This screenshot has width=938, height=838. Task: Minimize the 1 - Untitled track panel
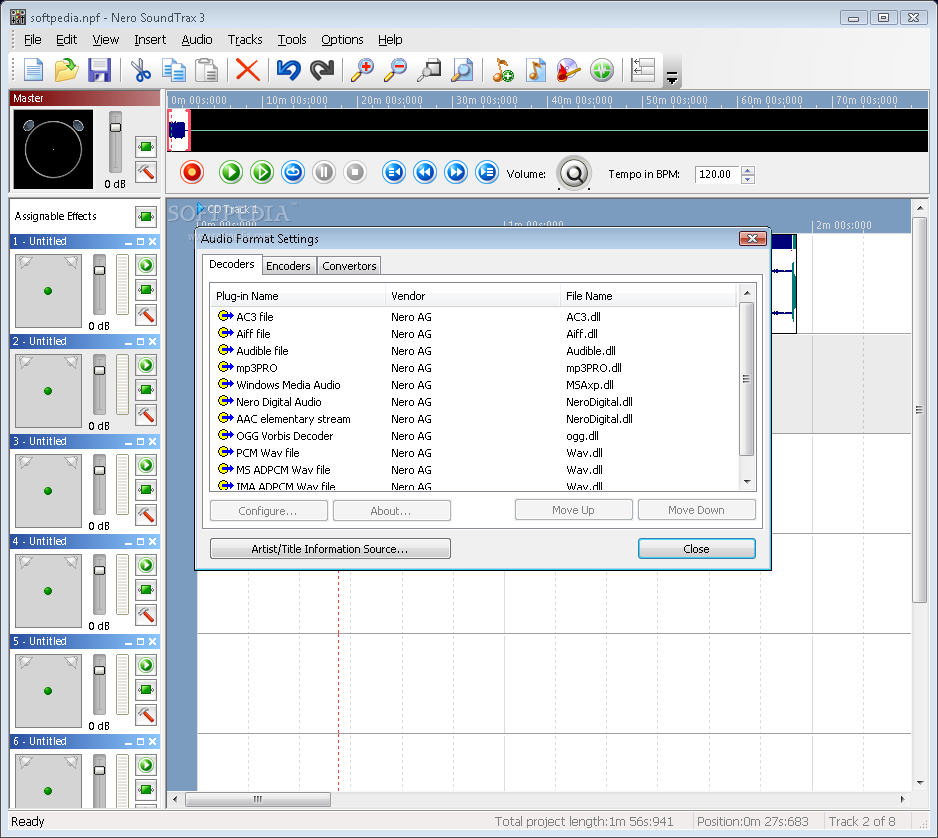point(129,242)
